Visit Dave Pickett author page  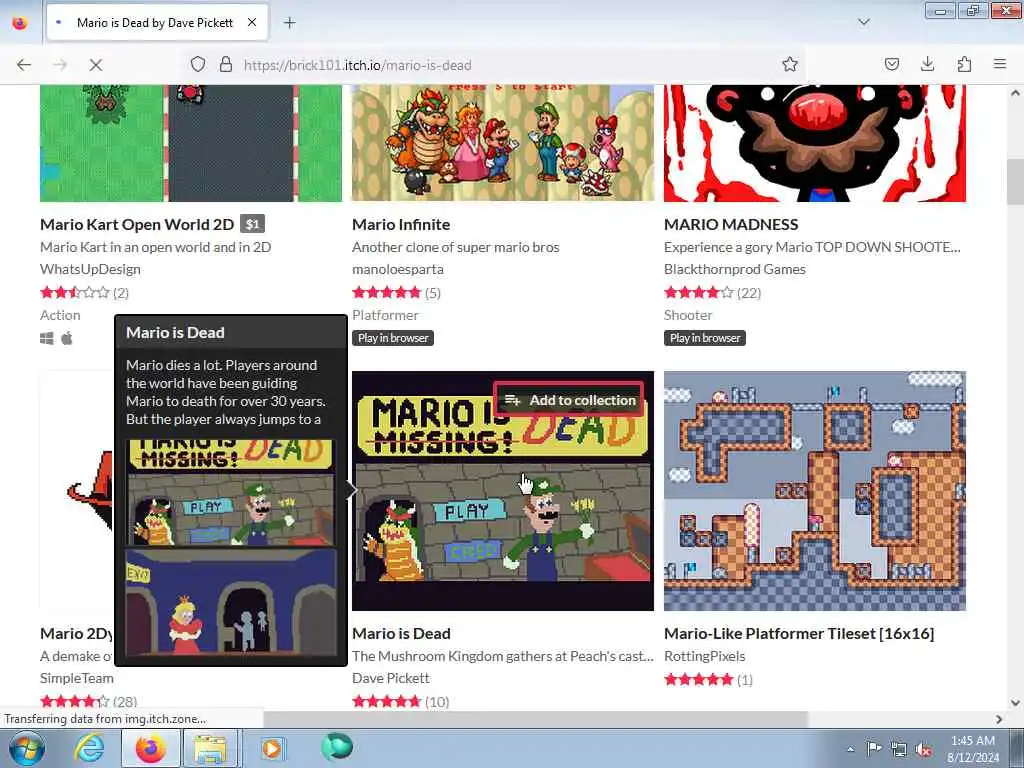pyautogui.click(x=391, y=678)
